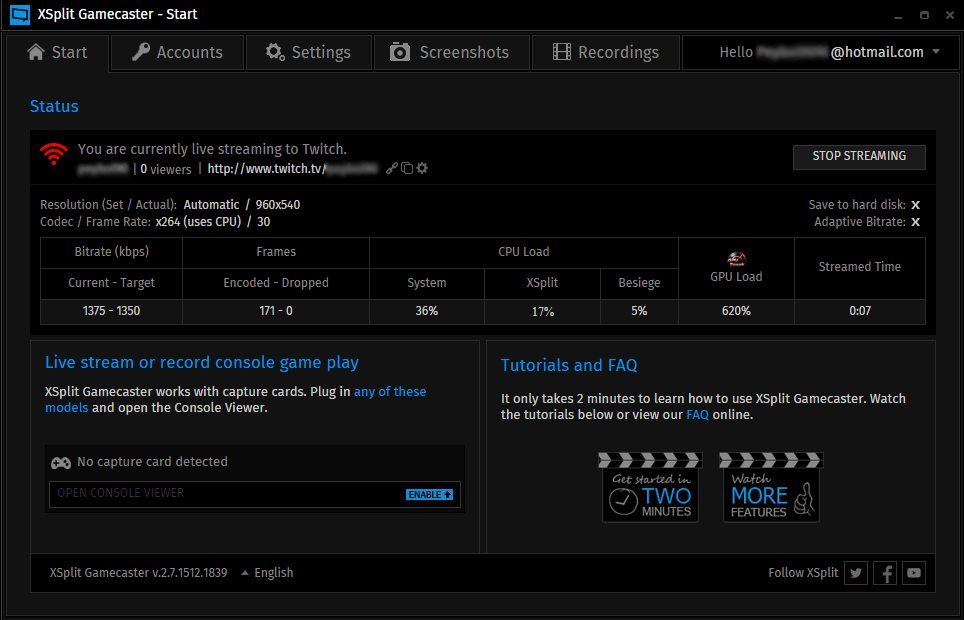Click the 0:07 streamed time value
The image size is (964, 620).
[x=859, y=311]
